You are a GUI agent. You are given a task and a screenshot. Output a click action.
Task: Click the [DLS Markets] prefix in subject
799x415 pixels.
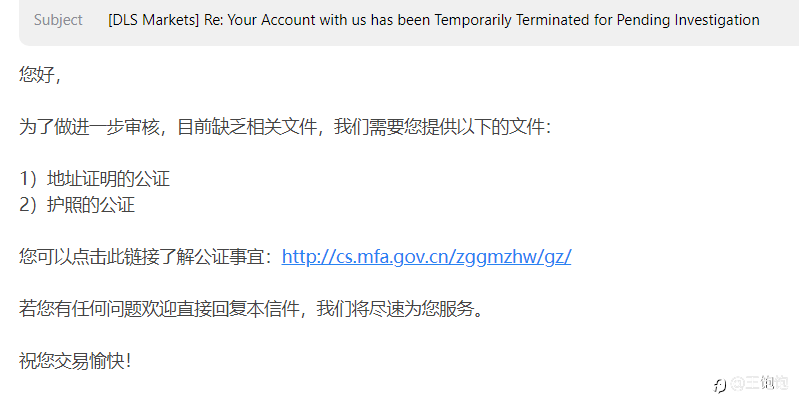[153, 20]
